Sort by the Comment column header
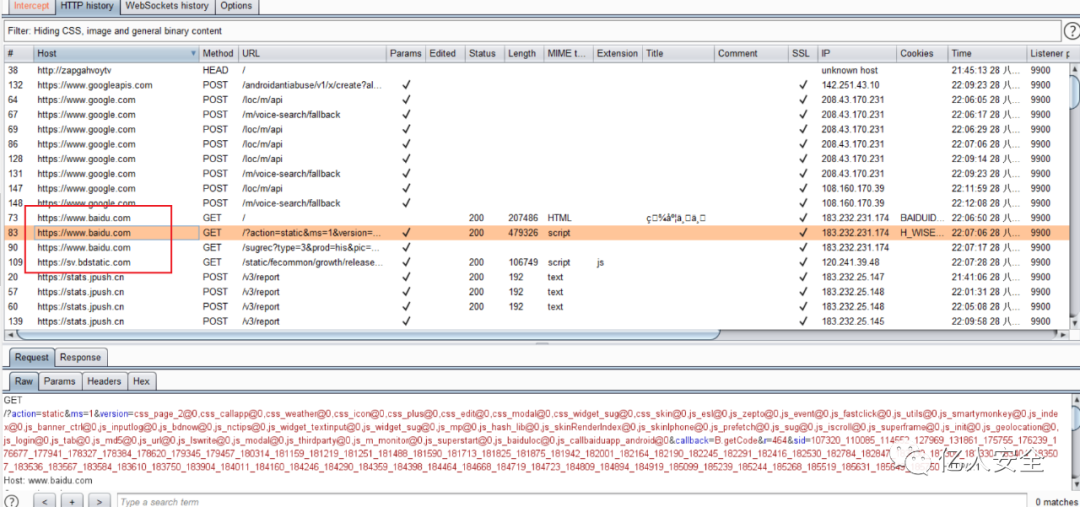The width and height of the screenshot is (1080, 507). 751,53
